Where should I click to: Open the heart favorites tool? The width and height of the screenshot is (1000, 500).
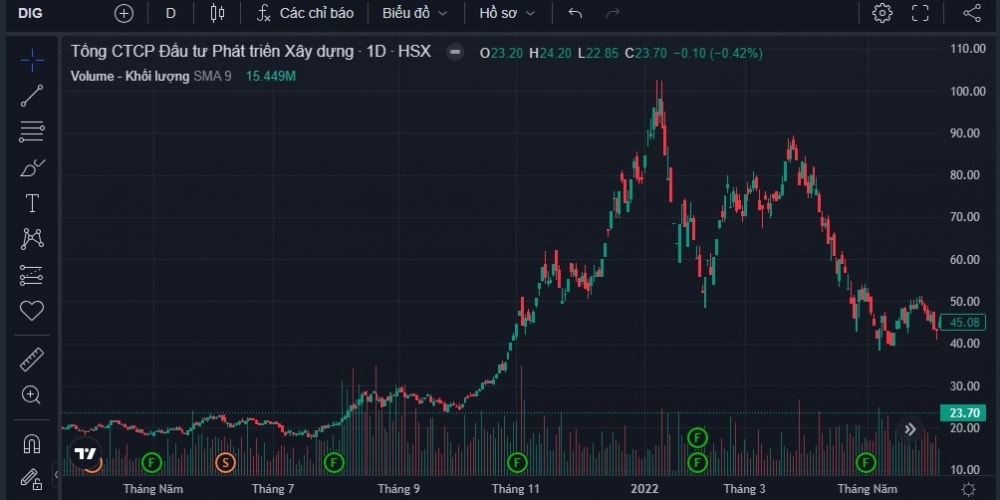[x=32, y=311]
